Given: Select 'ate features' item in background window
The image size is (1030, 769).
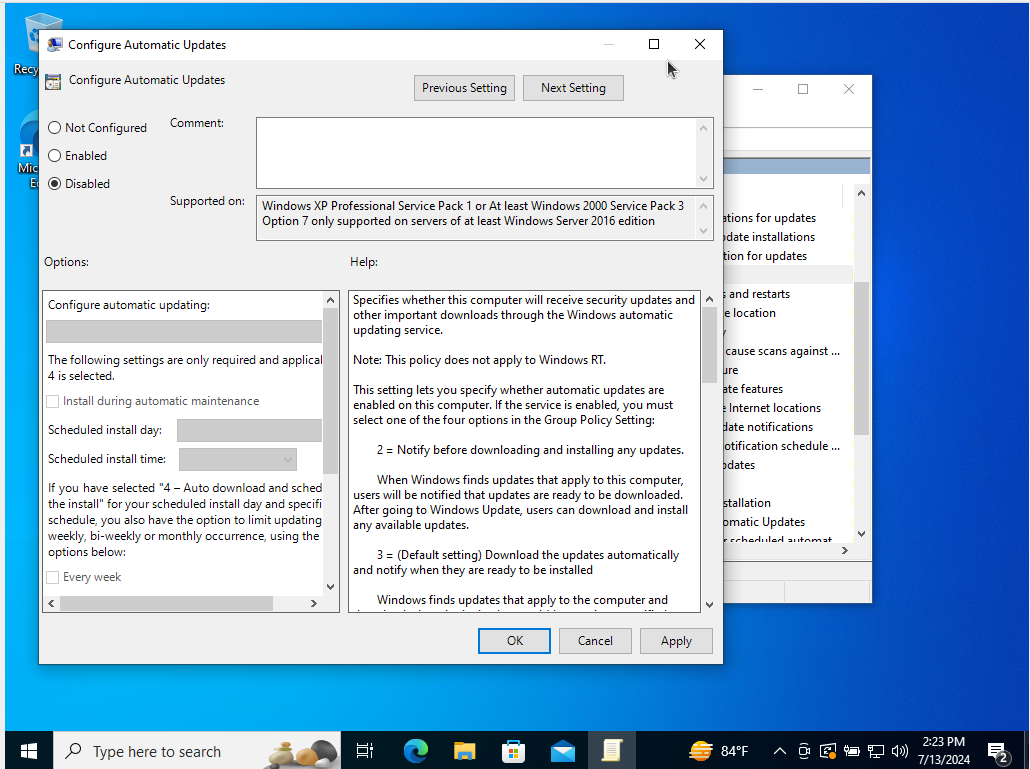Looking at the screenshot, I should coord(754,389).
